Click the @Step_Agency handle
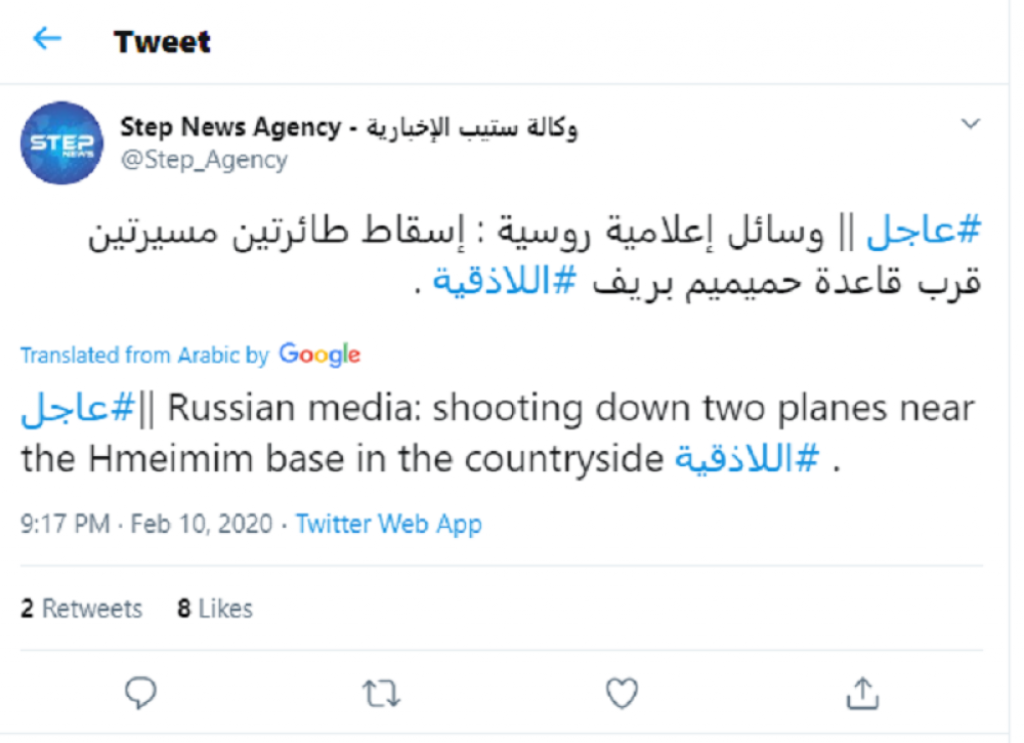 (x=204, y=159)
